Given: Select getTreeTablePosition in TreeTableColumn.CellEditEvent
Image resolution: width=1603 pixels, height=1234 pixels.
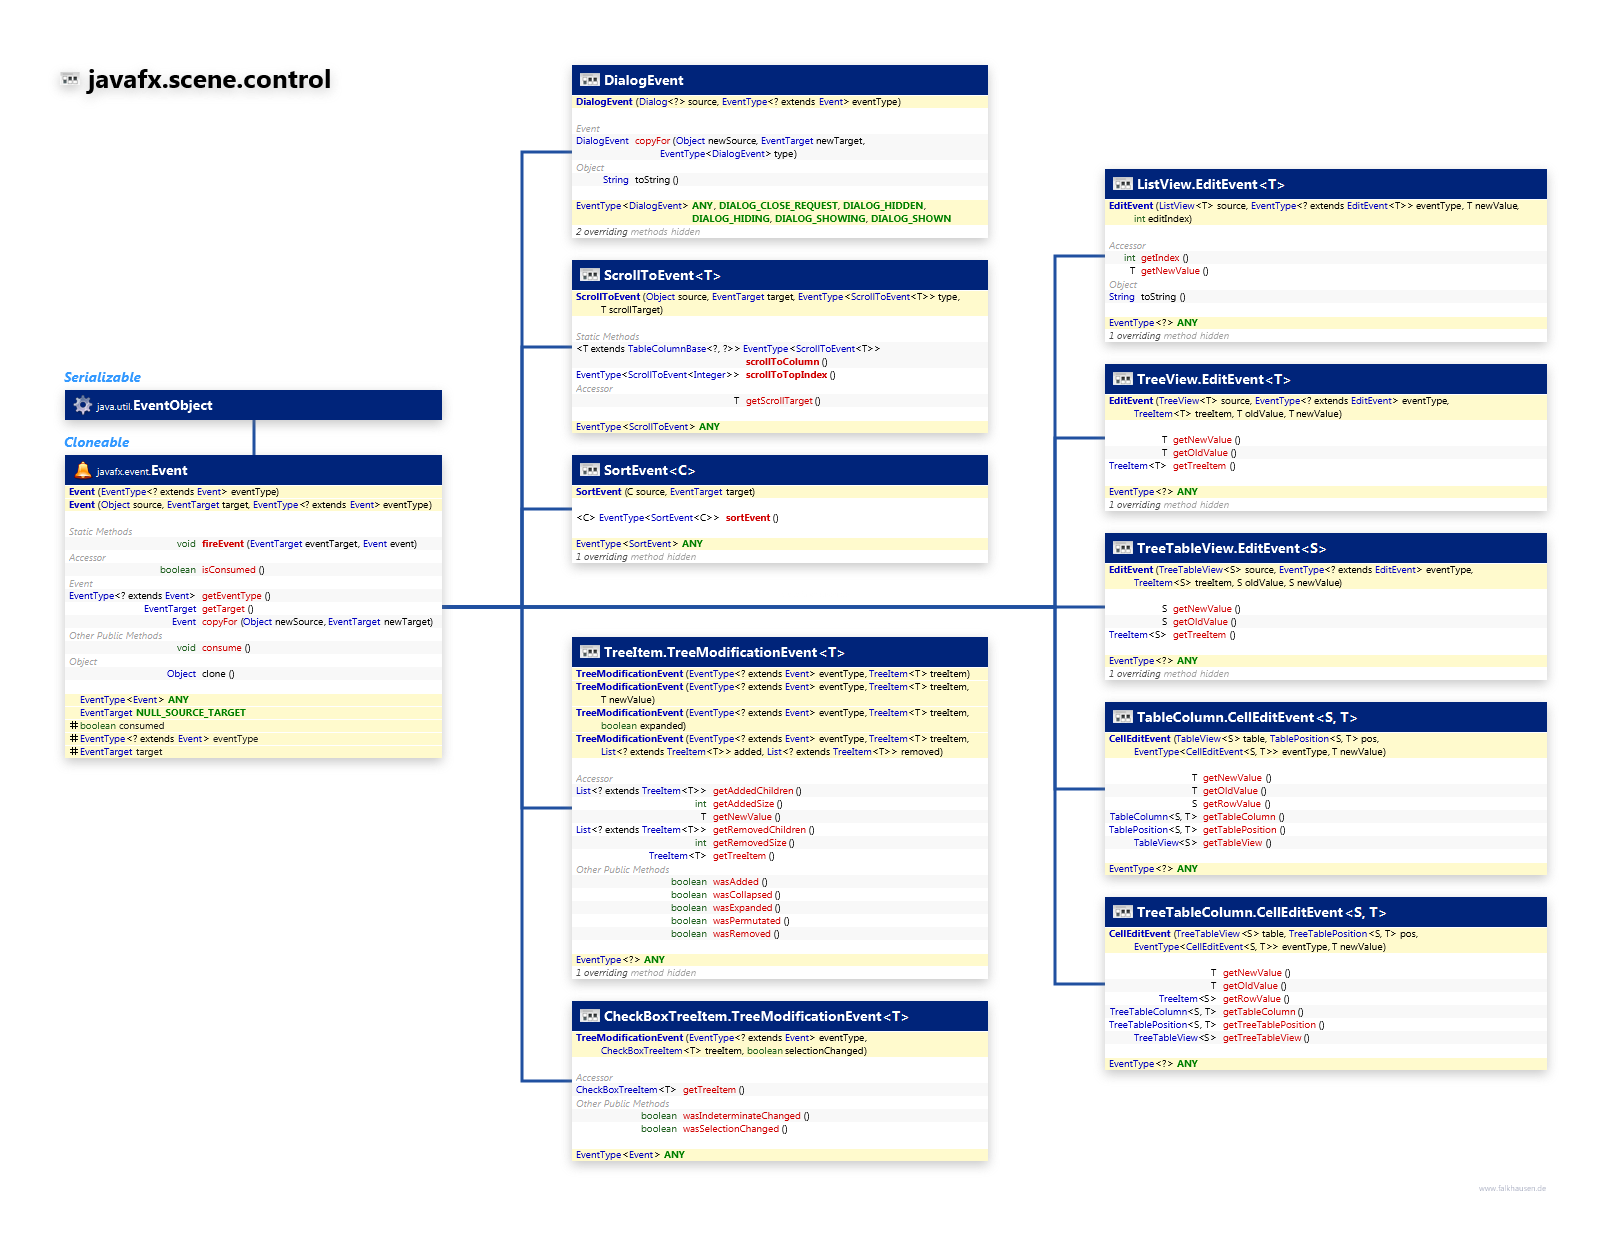Looking at the screenshot, I should point(1269,1025).
